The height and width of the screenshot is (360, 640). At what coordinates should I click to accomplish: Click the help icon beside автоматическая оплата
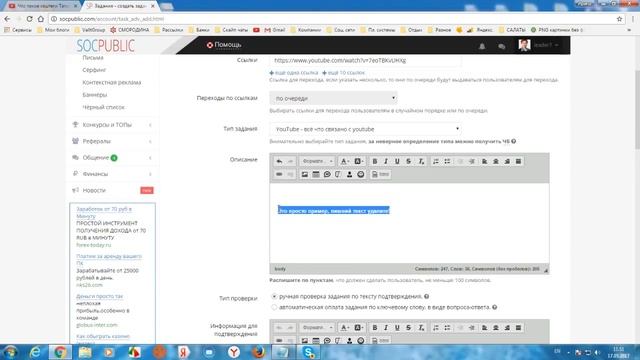(495, 307)
